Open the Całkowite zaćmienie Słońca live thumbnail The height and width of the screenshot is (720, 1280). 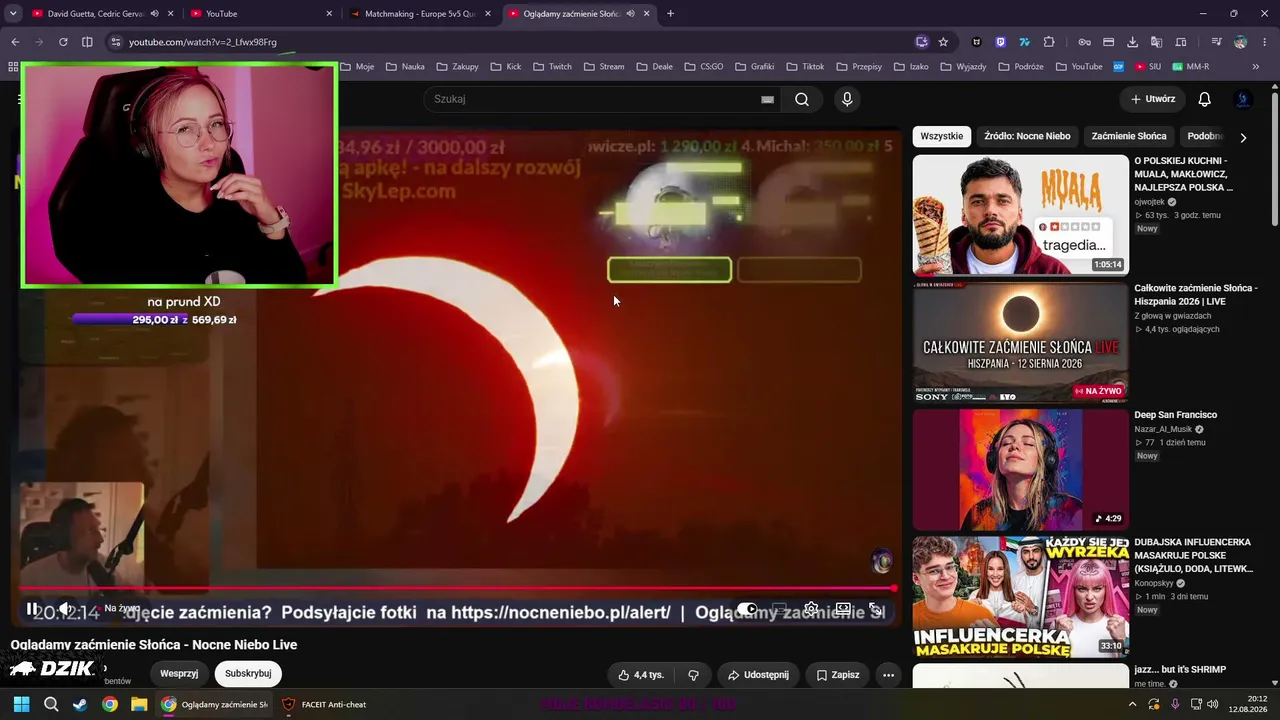point(1020,342)
